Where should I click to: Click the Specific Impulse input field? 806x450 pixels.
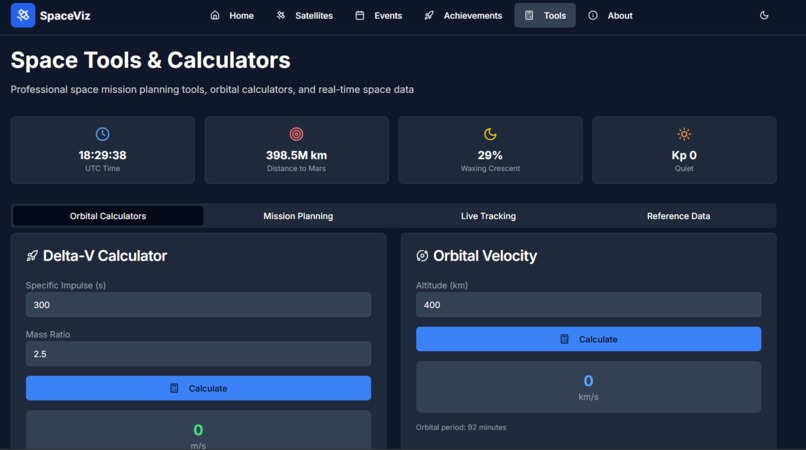point(198,305)
